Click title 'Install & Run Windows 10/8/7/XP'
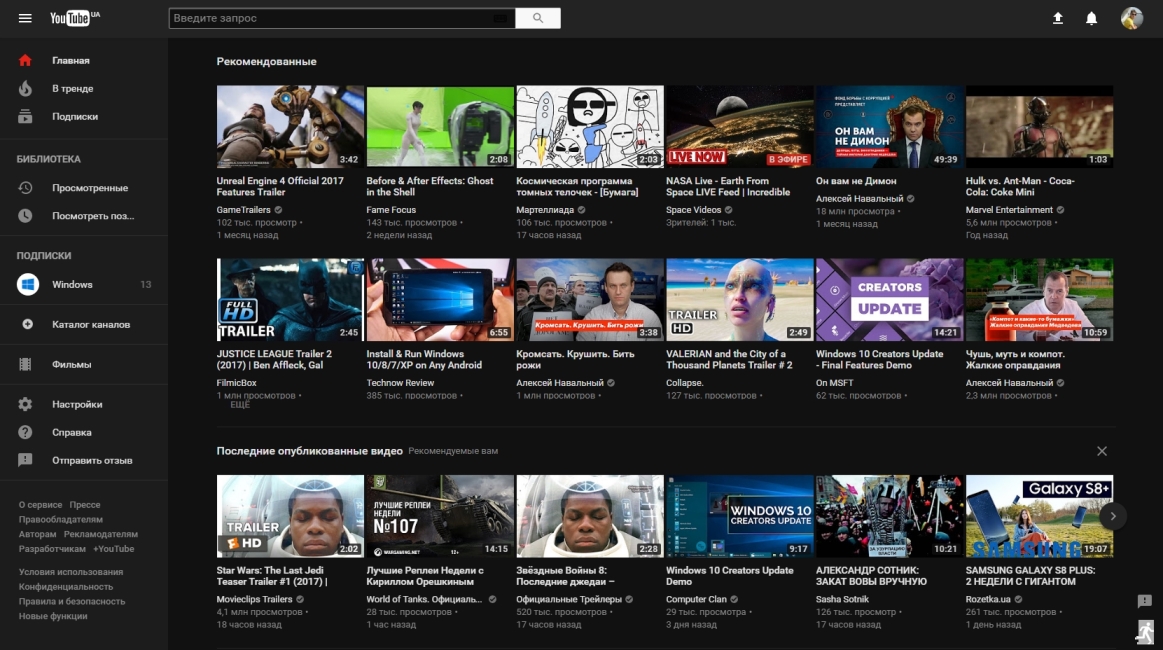Viewport: 1163px width, 650px height. pyautogui.click(x=424, y=360)
